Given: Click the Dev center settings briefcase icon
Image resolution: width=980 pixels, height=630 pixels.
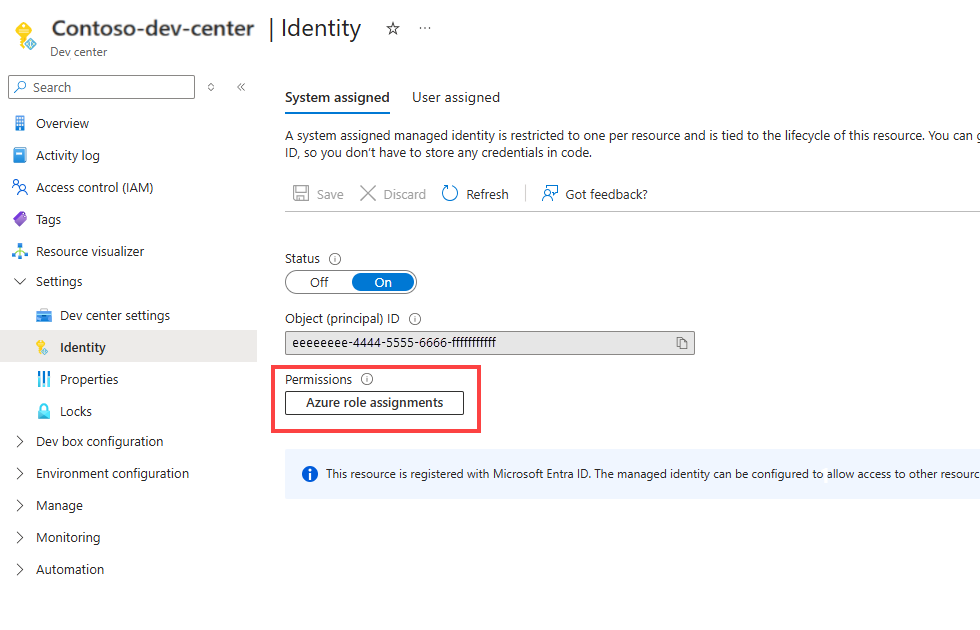Looking at the screenshot, I should 44,315.
